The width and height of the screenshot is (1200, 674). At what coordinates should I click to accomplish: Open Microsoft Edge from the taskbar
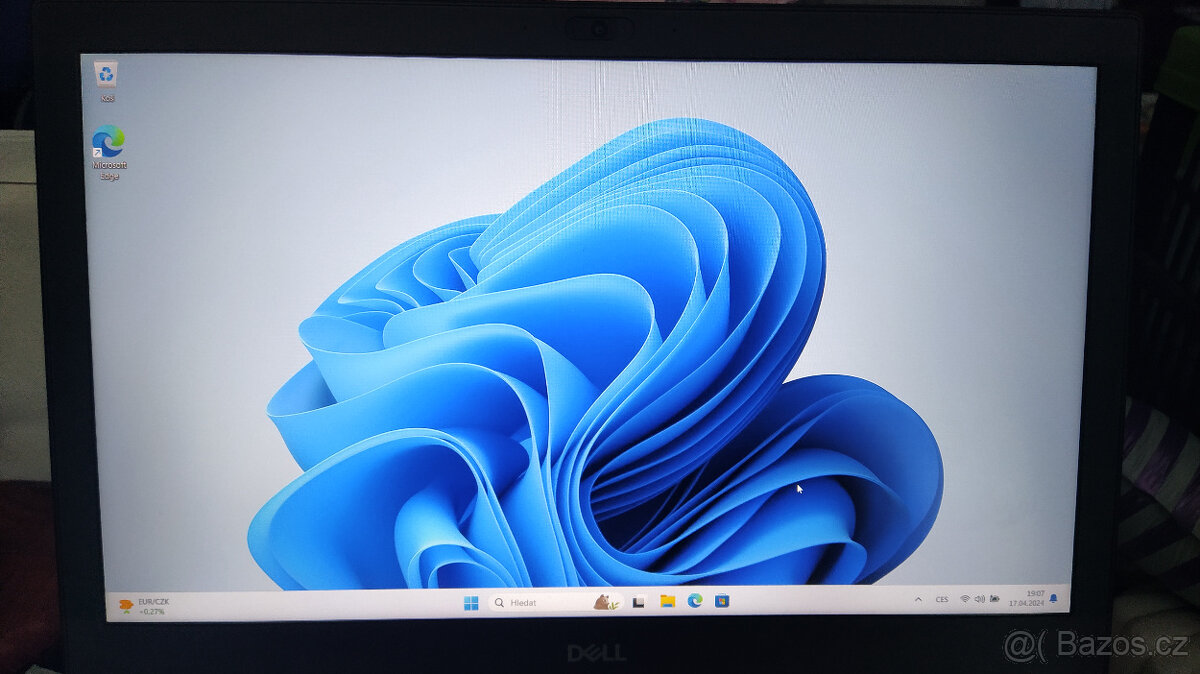[x=694, y=600]
